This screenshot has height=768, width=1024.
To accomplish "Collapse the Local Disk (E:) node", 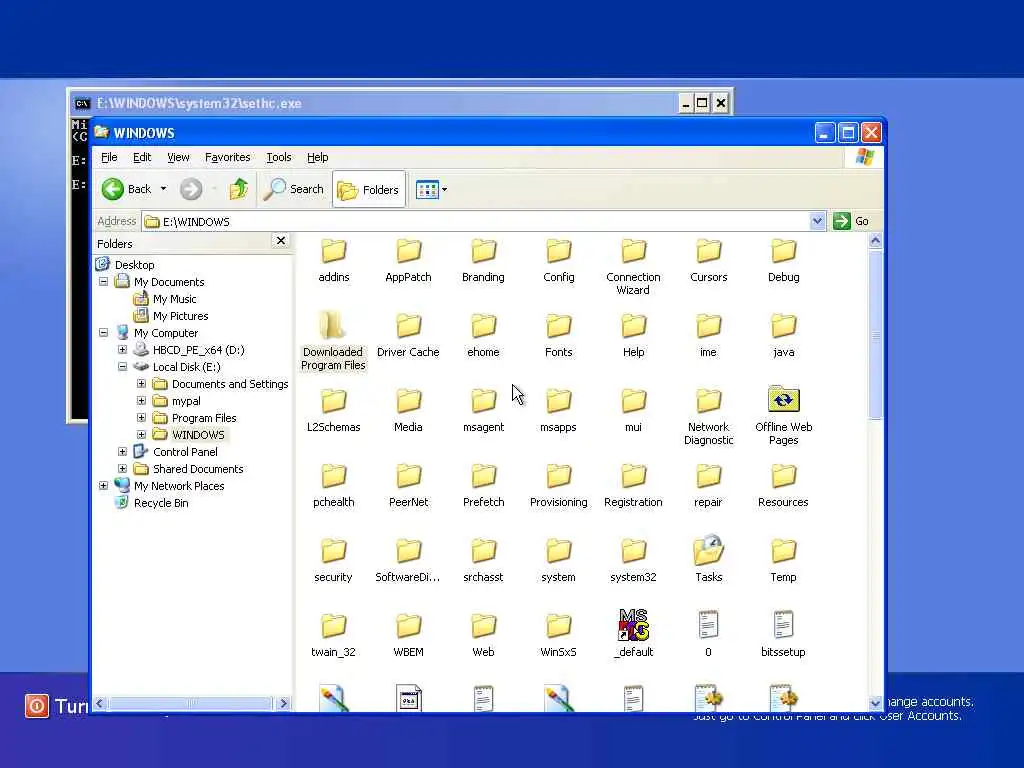I will 122,366.
